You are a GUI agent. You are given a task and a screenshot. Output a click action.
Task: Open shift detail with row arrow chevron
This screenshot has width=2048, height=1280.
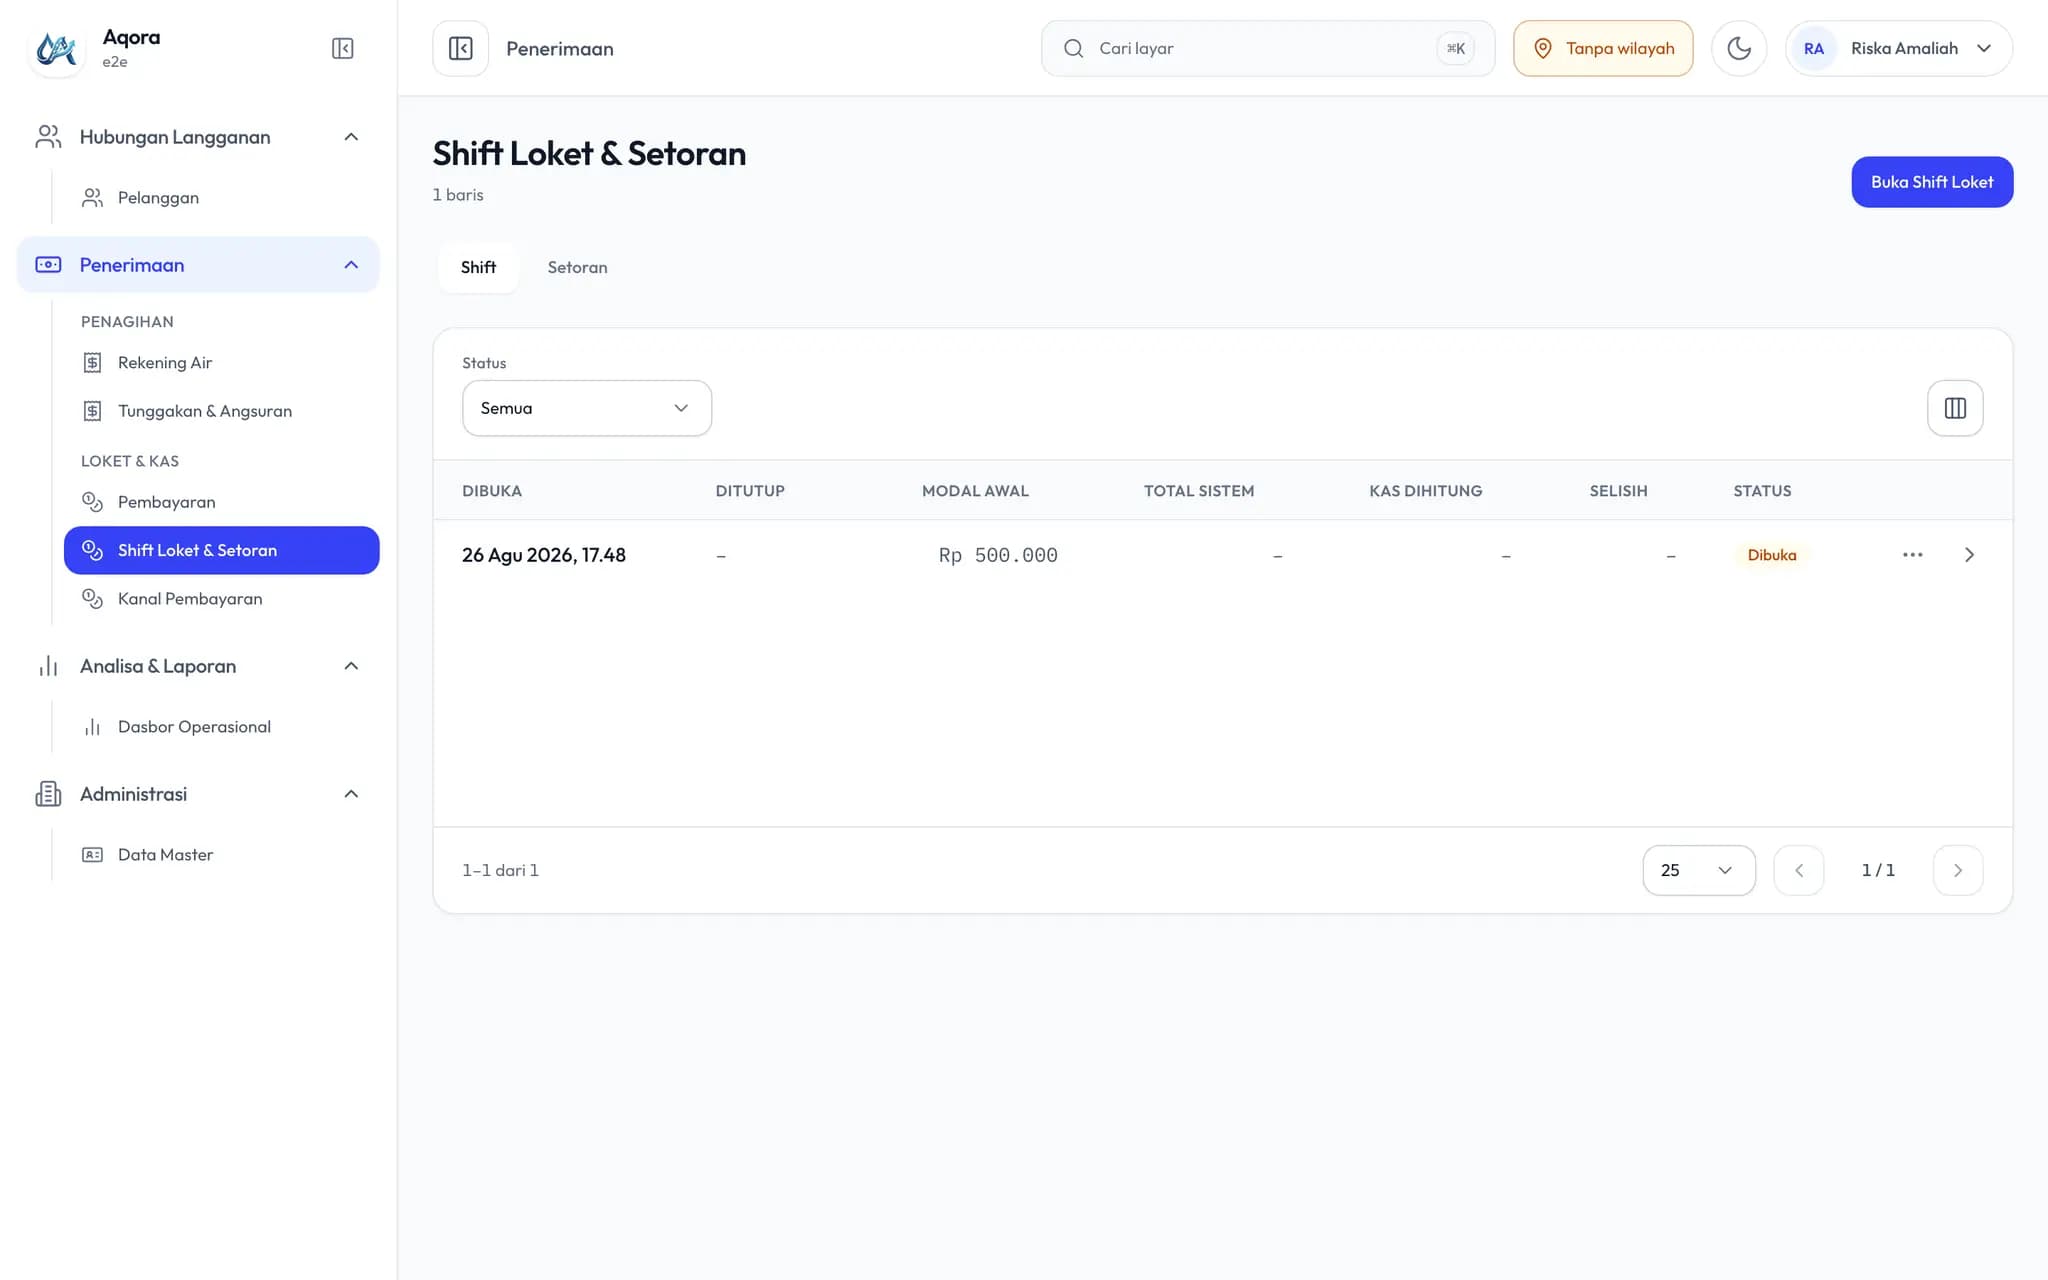1969,555
